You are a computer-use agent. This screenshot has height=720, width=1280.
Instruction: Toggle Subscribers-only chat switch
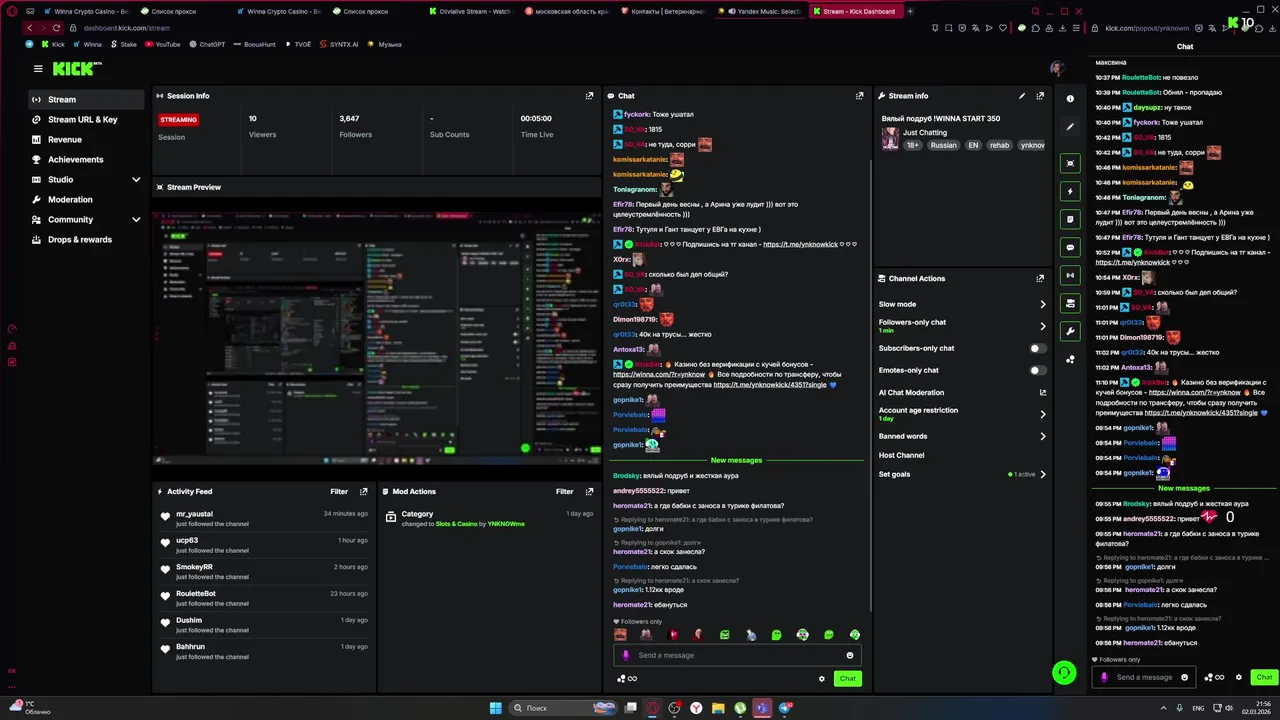click(1038, 349)
